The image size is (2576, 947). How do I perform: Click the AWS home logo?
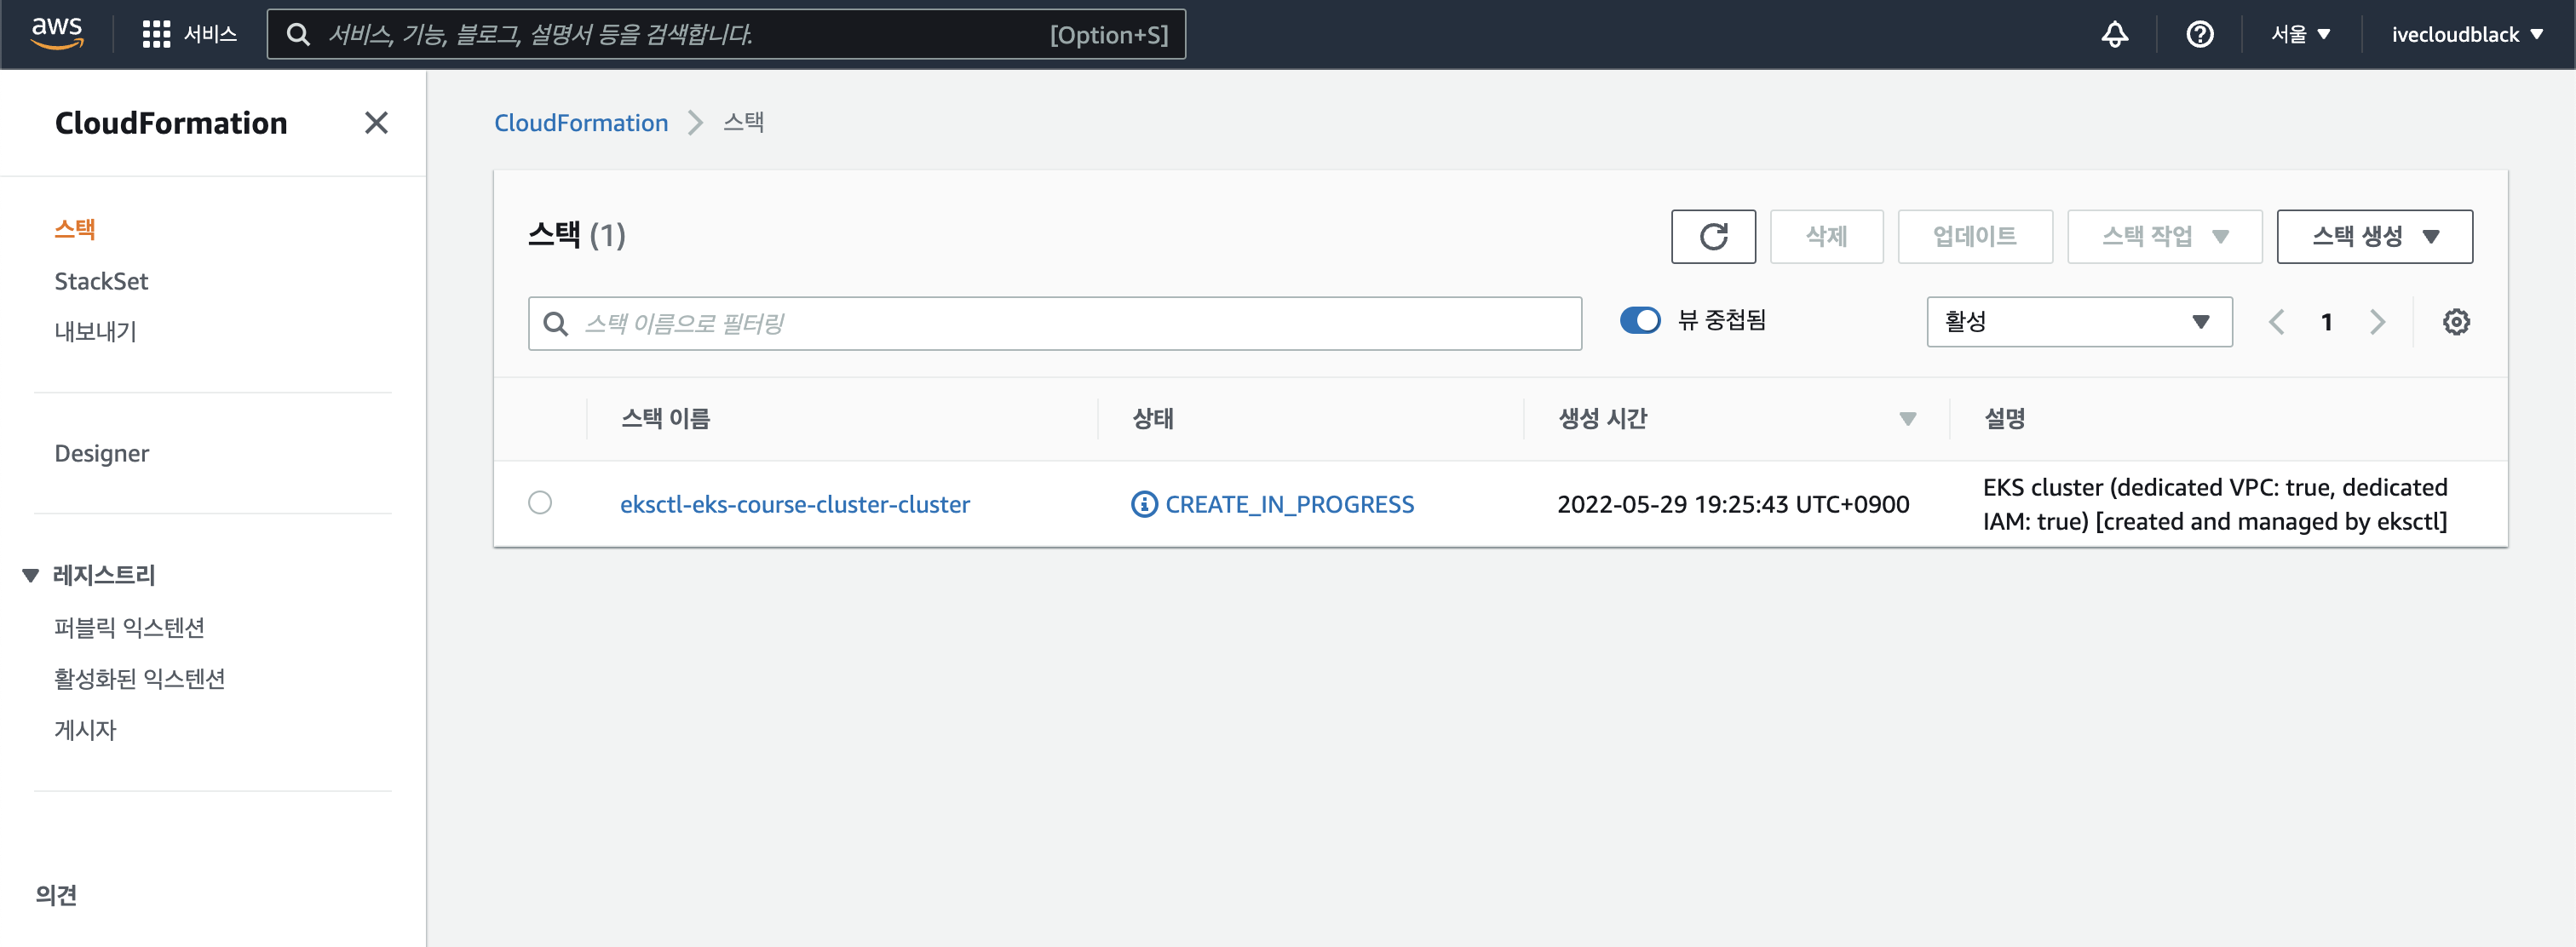57,33
